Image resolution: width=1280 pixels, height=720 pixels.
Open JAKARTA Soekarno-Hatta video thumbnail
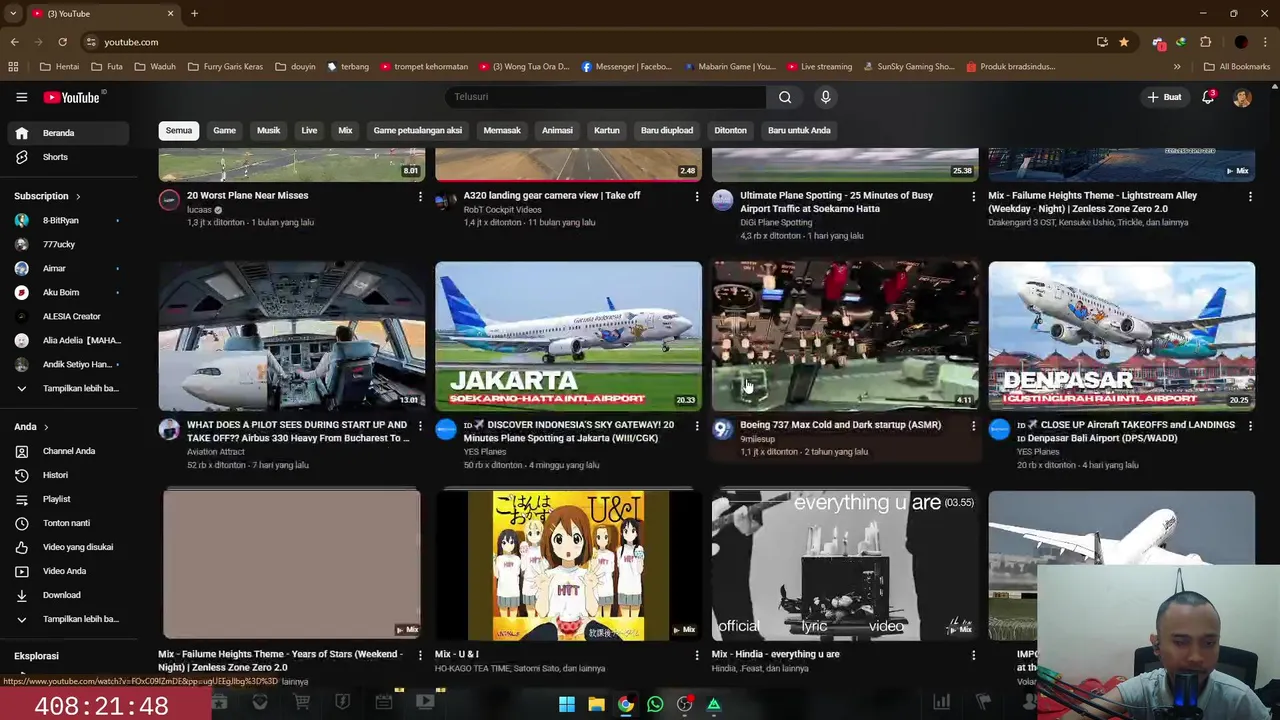click(568, 336)
